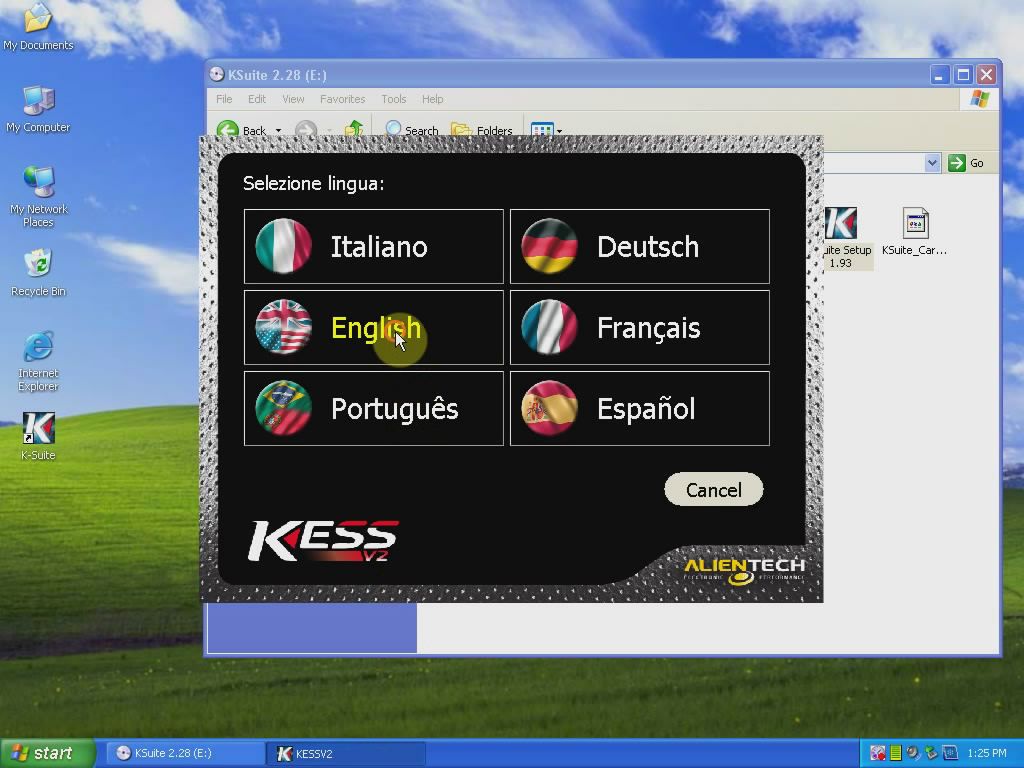Click the French flag icon

coord(549,327)
